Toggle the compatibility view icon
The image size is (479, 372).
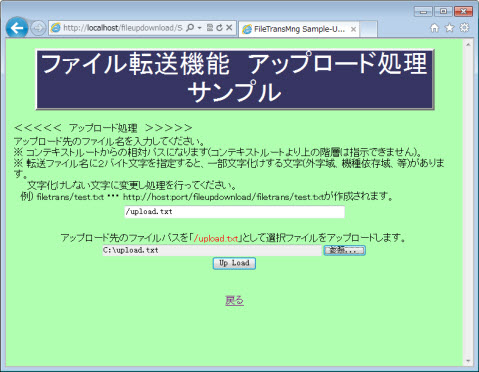click(x=210, y=28)
